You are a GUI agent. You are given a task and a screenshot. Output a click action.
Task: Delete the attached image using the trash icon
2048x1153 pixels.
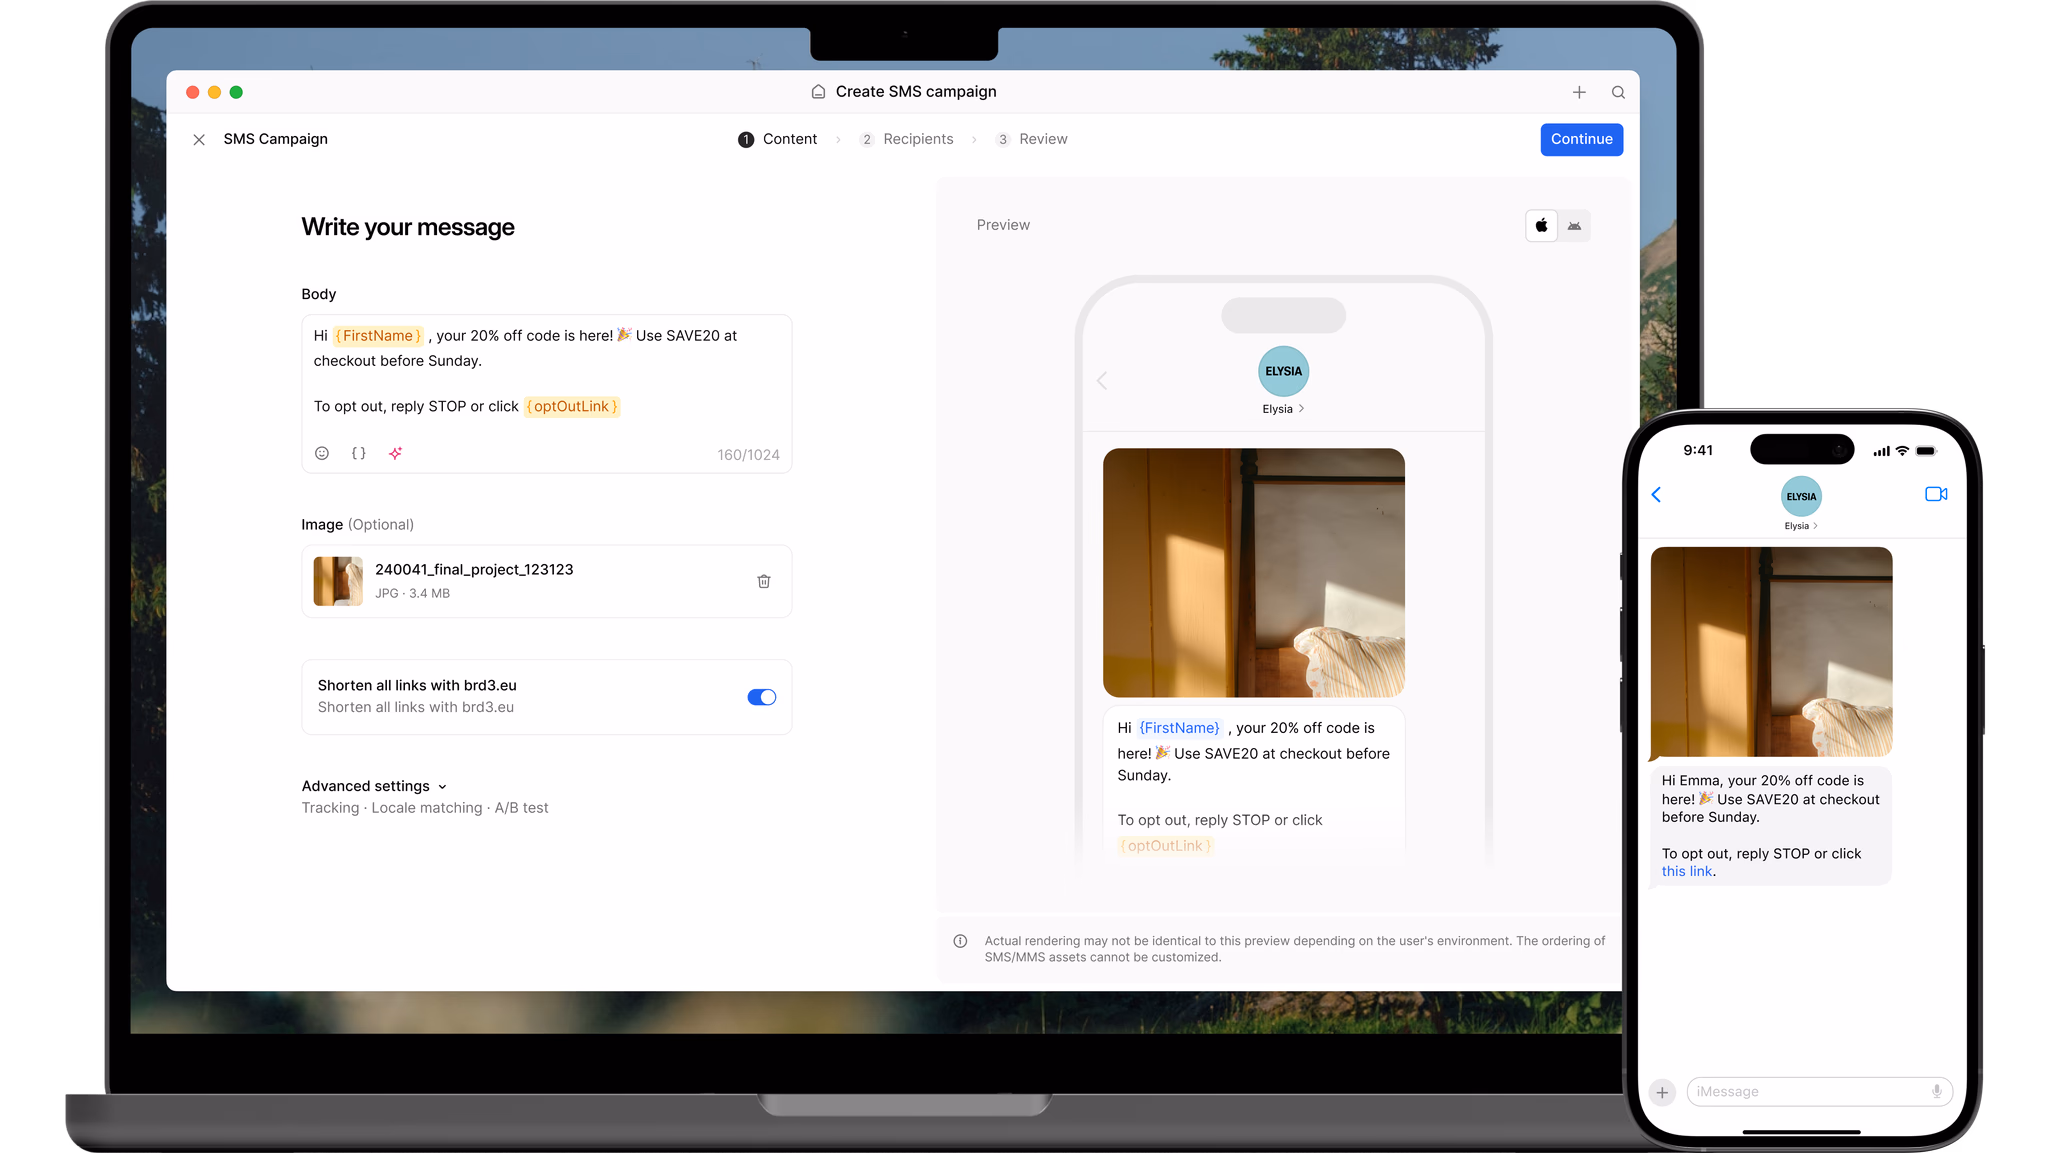pos(764,581)
